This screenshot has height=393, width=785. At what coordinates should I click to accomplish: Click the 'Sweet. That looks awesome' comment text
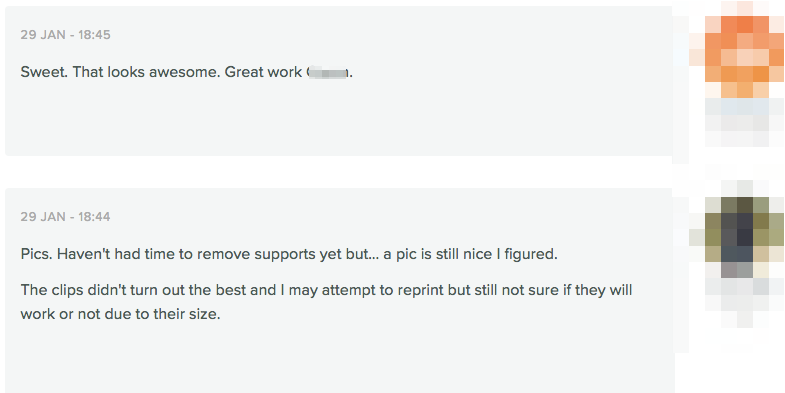pyautogui.click(x=187, y=73)
